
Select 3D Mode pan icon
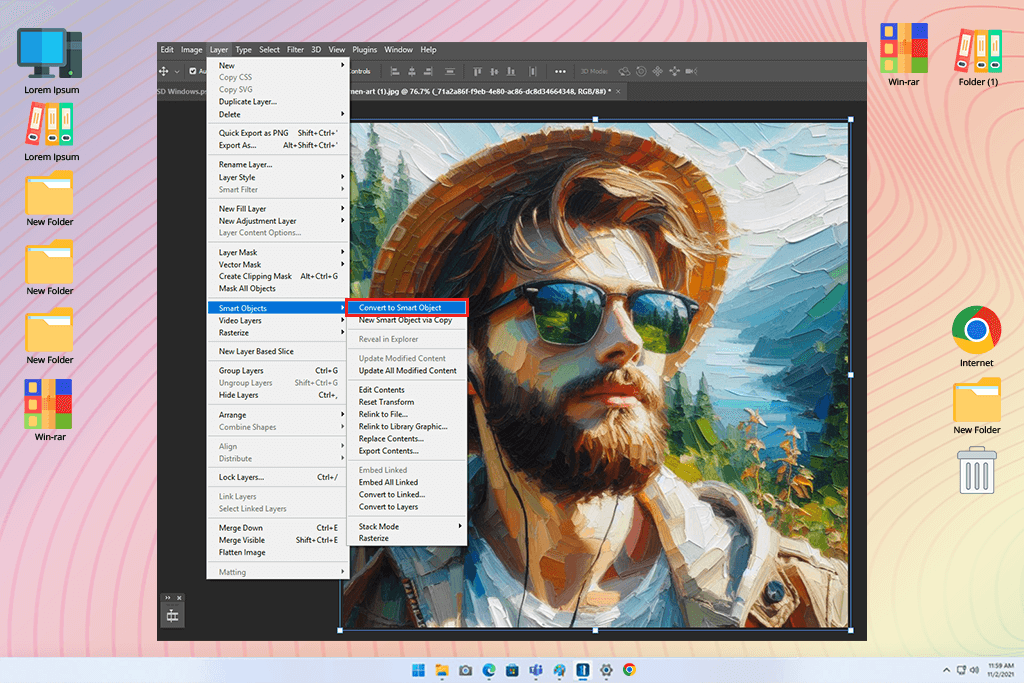coord(658,71)
